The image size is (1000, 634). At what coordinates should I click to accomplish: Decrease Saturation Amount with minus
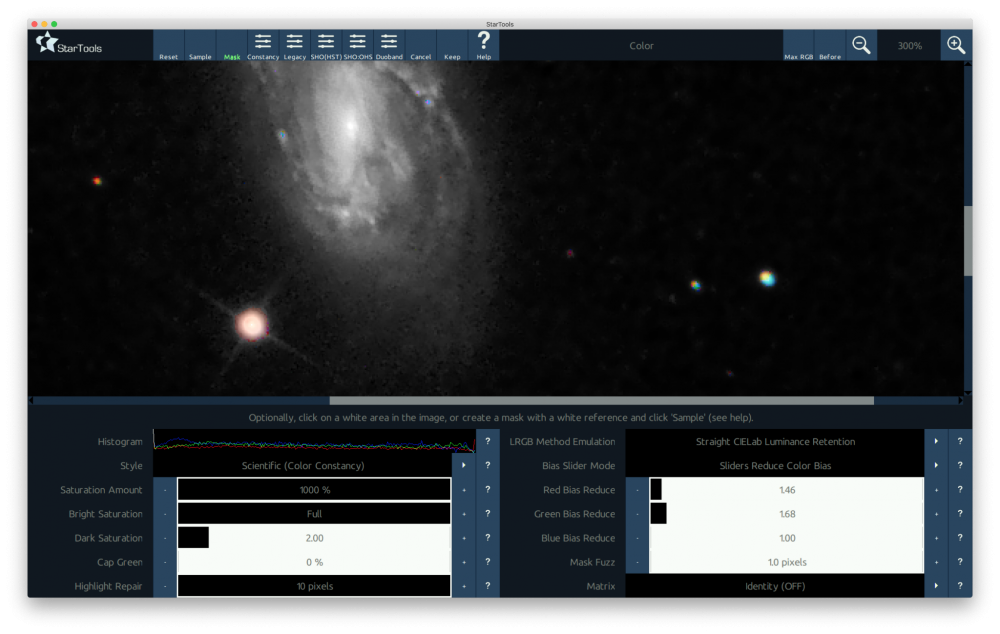point(165,490)
